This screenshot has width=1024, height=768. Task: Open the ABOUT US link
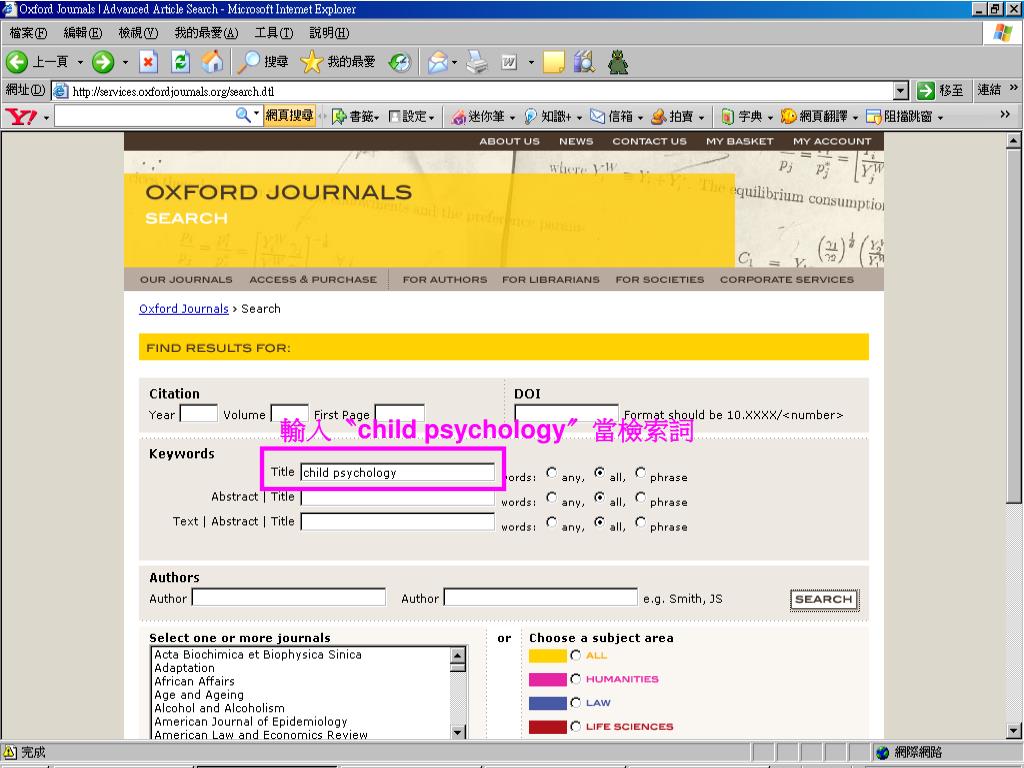point(509,141)
